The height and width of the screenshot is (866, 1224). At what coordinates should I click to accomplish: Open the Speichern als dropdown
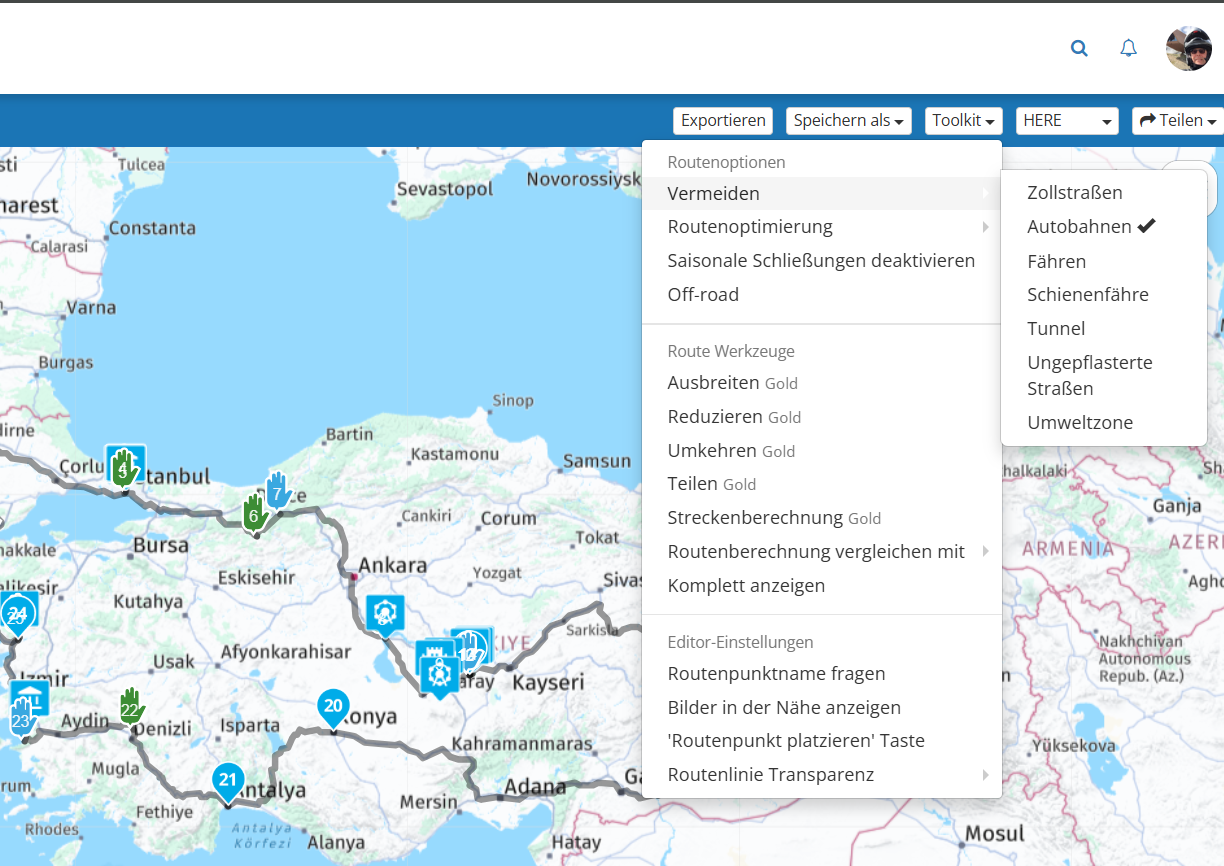coord(848,120)
